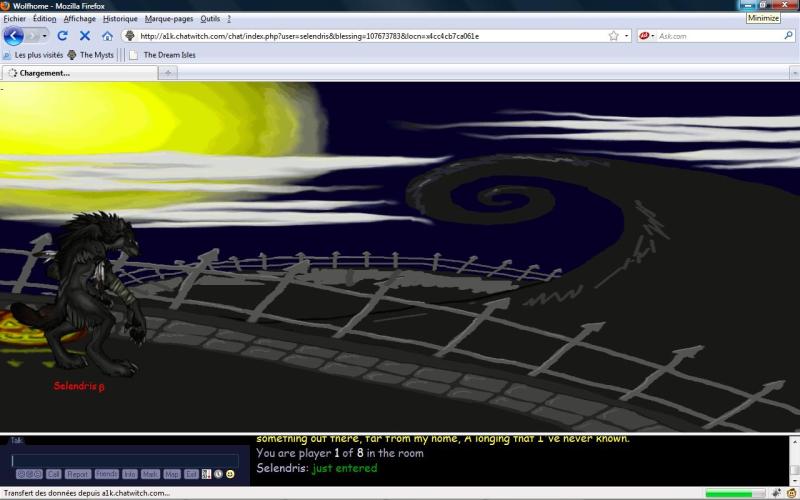The image size is (800, 500).
Task: Open the smiley emoticon picker in chat
Action: coord(230,474)
